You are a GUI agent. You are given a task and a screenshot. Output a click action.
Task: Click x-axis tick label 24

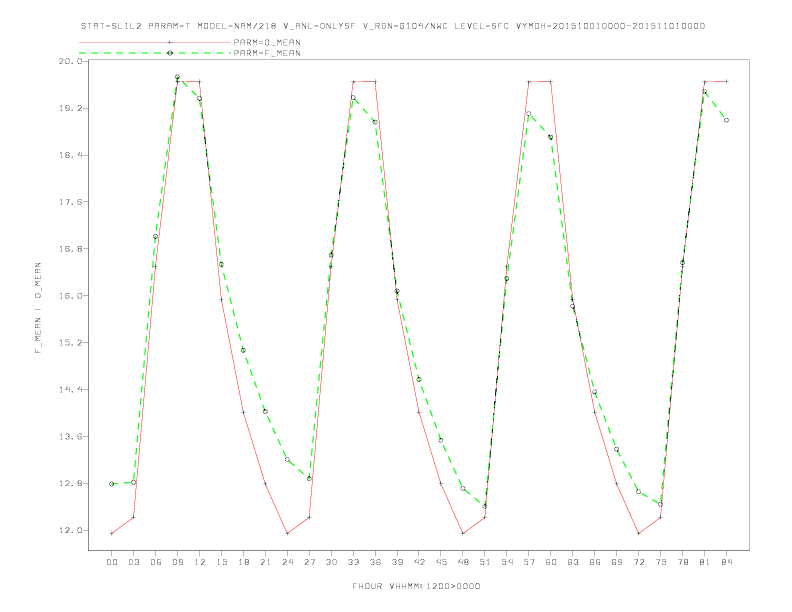pyautogui.click(x=287, y=562)
